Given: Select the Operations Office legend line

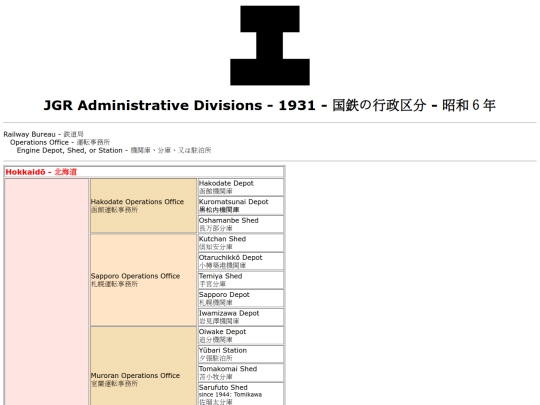Looking at the screenshot, I should (x=60, y=142).
